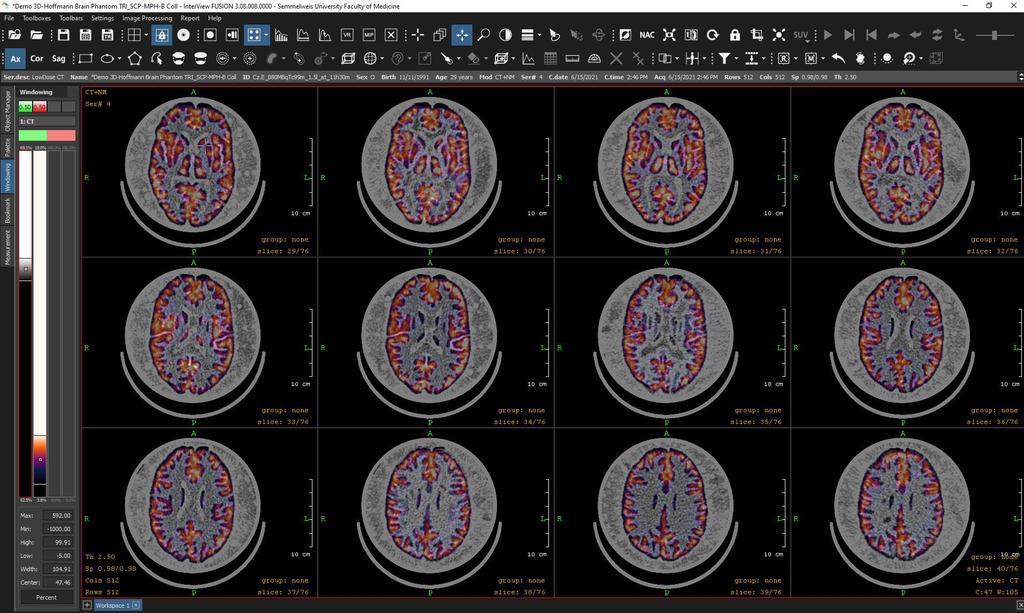Image resolution: width=1024 pixels, height=613 pixels.
Task: Click the undo curved arrow icon
Action: click(839, 58)
